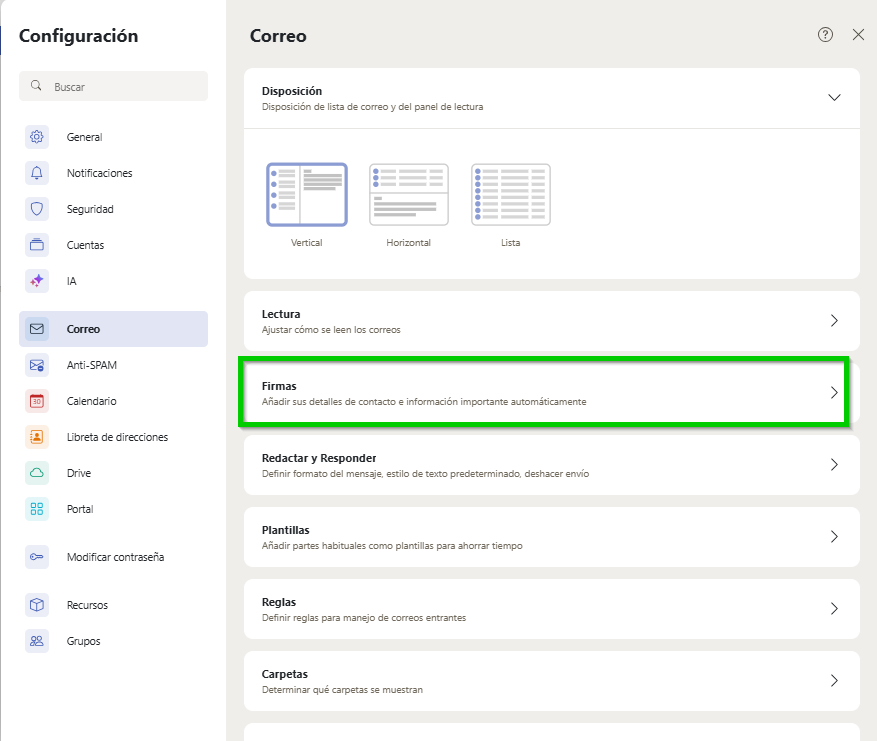The image size is (877, 741).
Task: Switch to the Lista layout
Action: point(510,195)
